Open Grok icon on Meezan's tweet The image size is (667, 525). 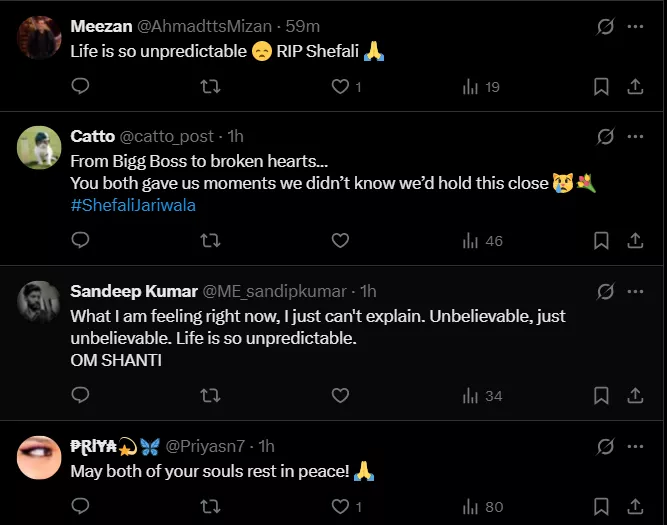tap(605, 27)
